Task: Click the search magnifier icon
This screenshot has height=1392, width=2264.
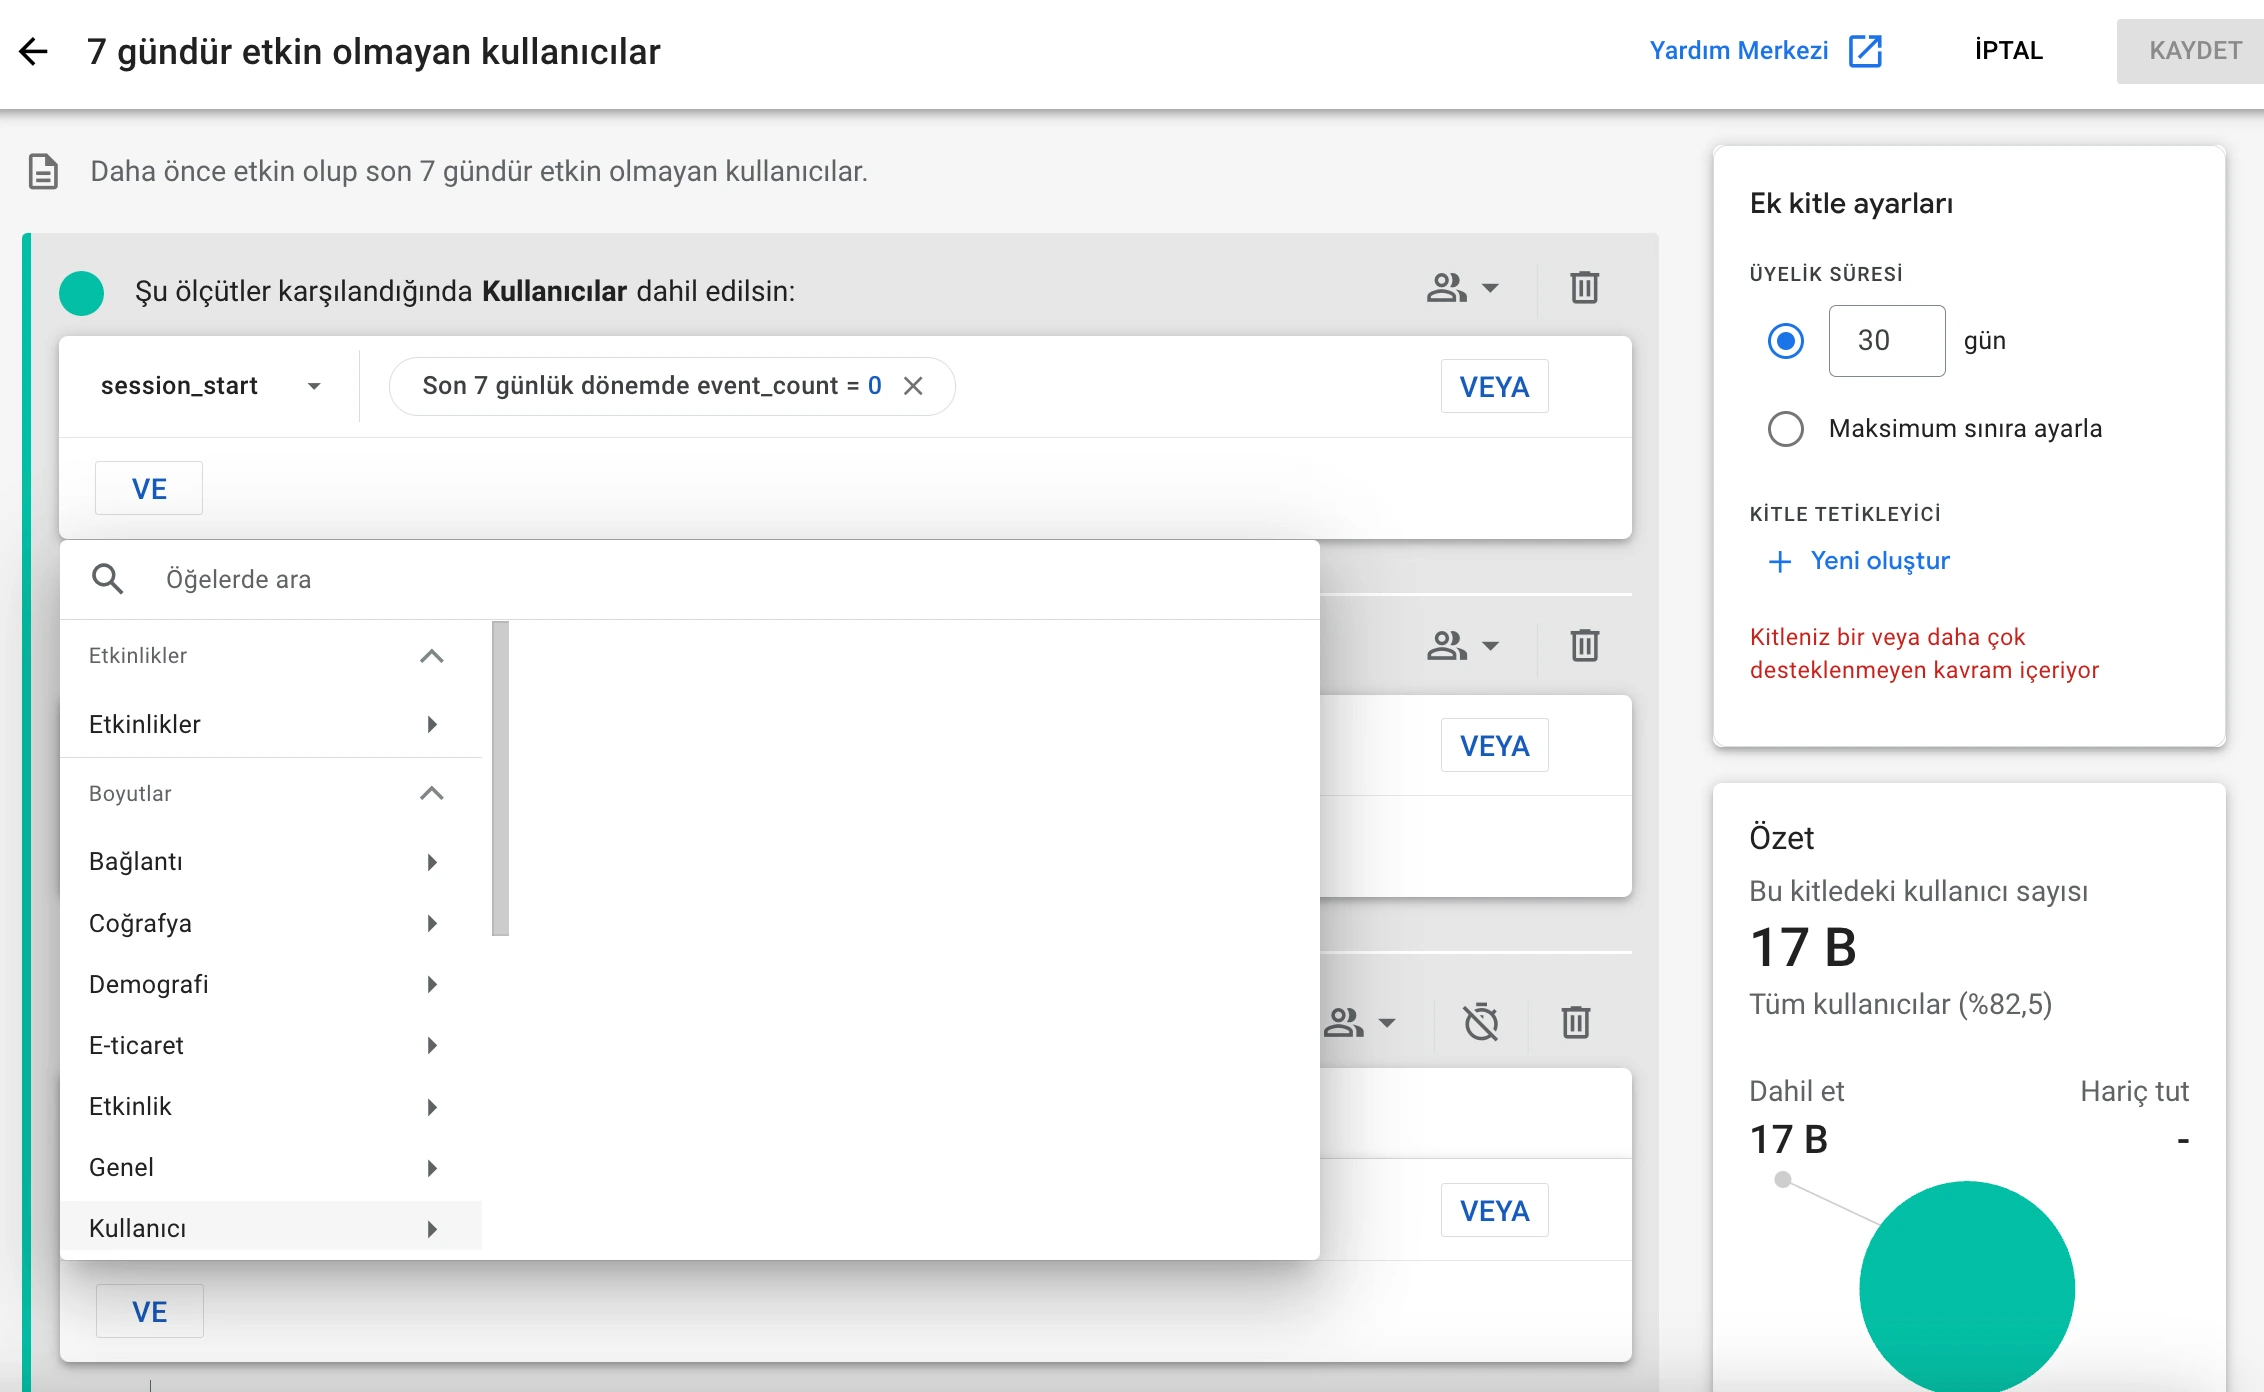Action: pos(108,579)
